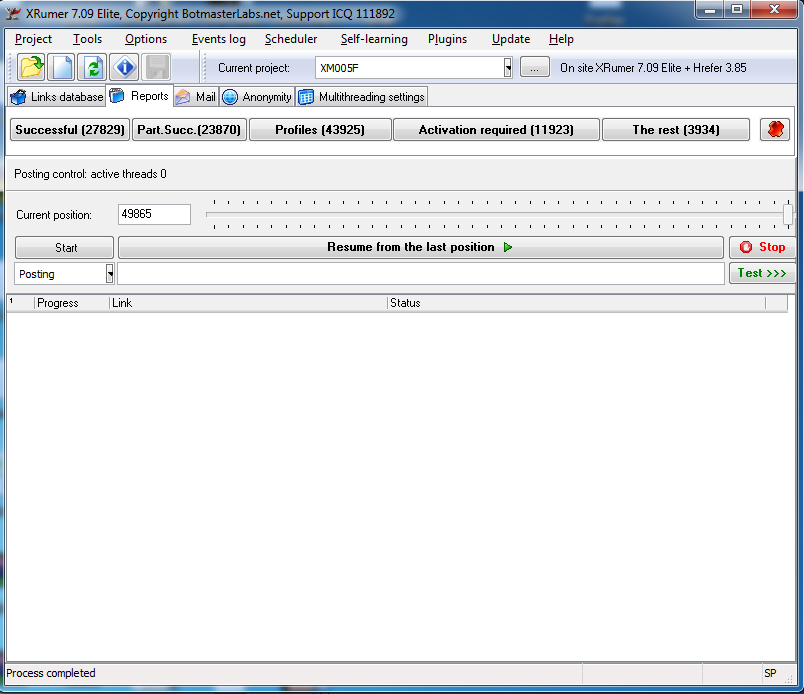Image resolution: width=804 pixels, height=694 pixels.
Task: View the Profiles (43925) report
Action: (320, 129)
